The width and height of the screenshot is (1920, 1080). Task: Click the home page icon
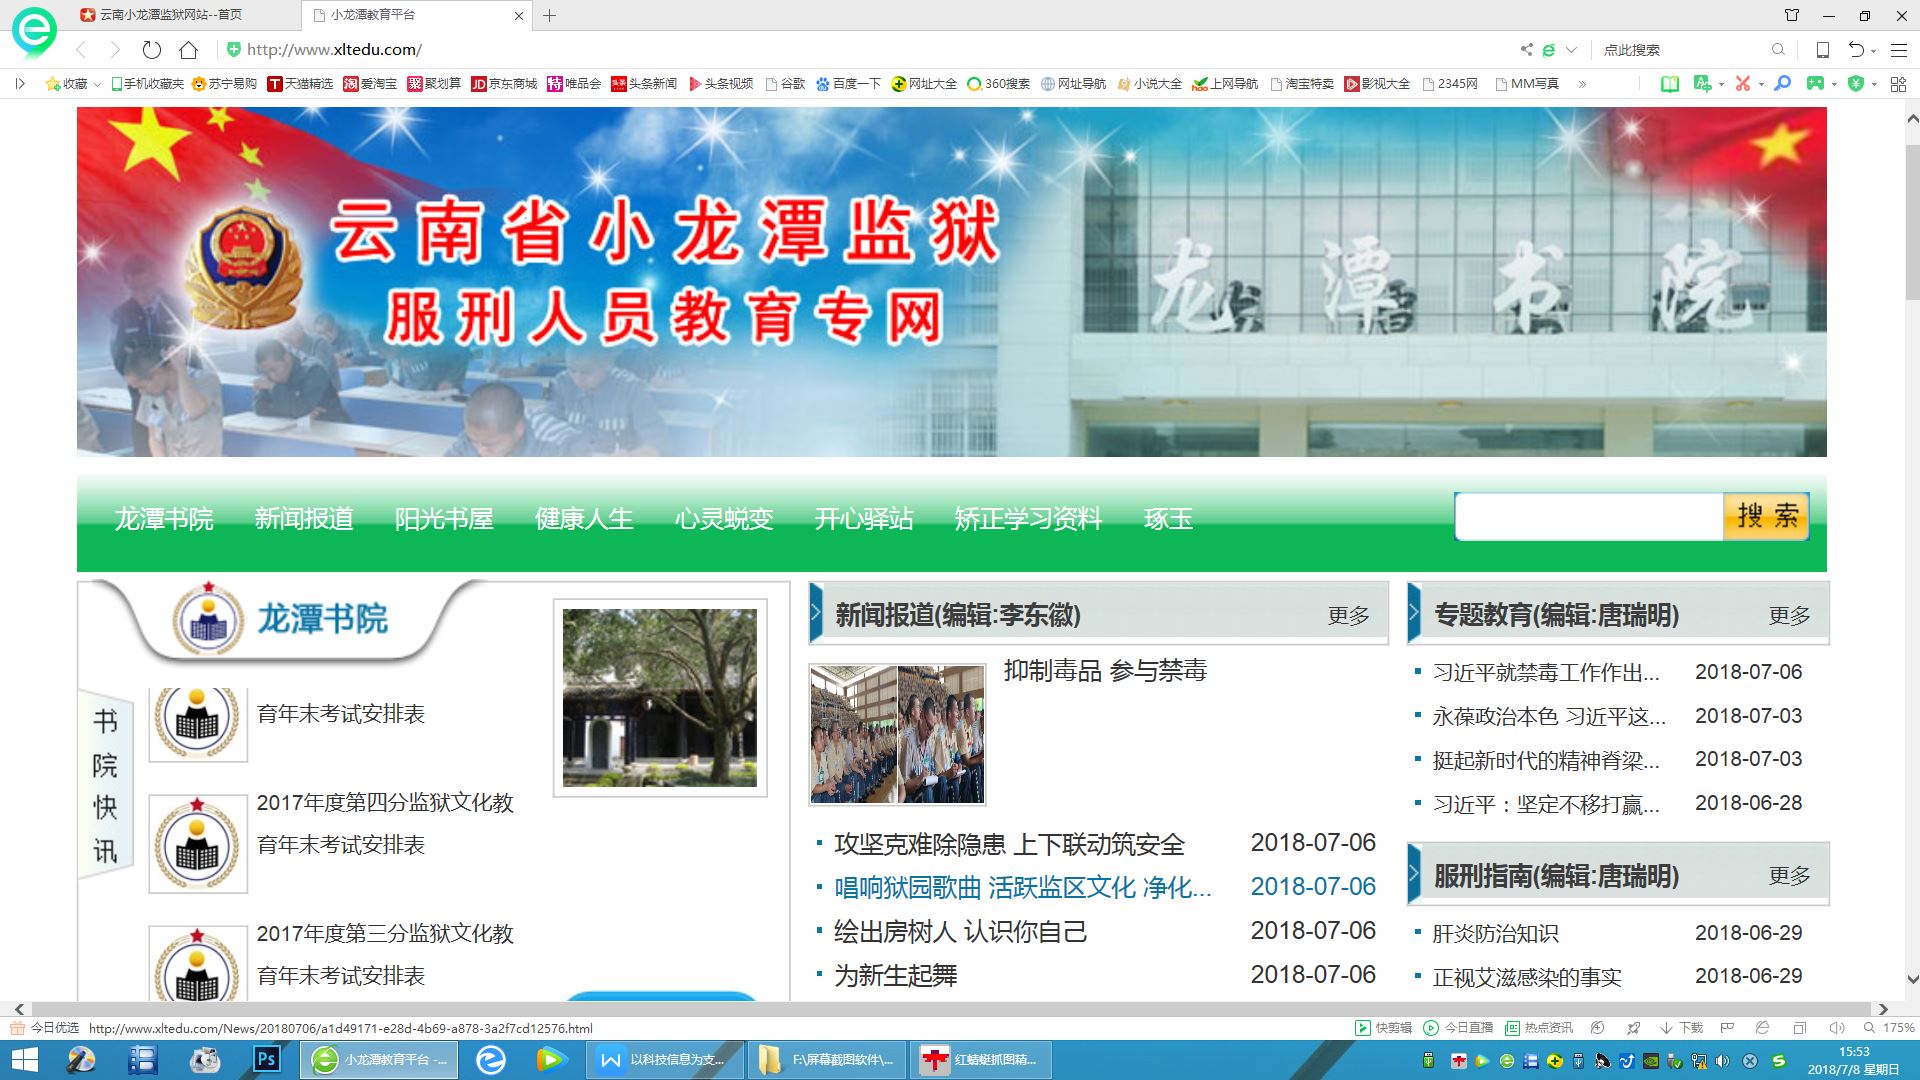[x=188, y=50]
